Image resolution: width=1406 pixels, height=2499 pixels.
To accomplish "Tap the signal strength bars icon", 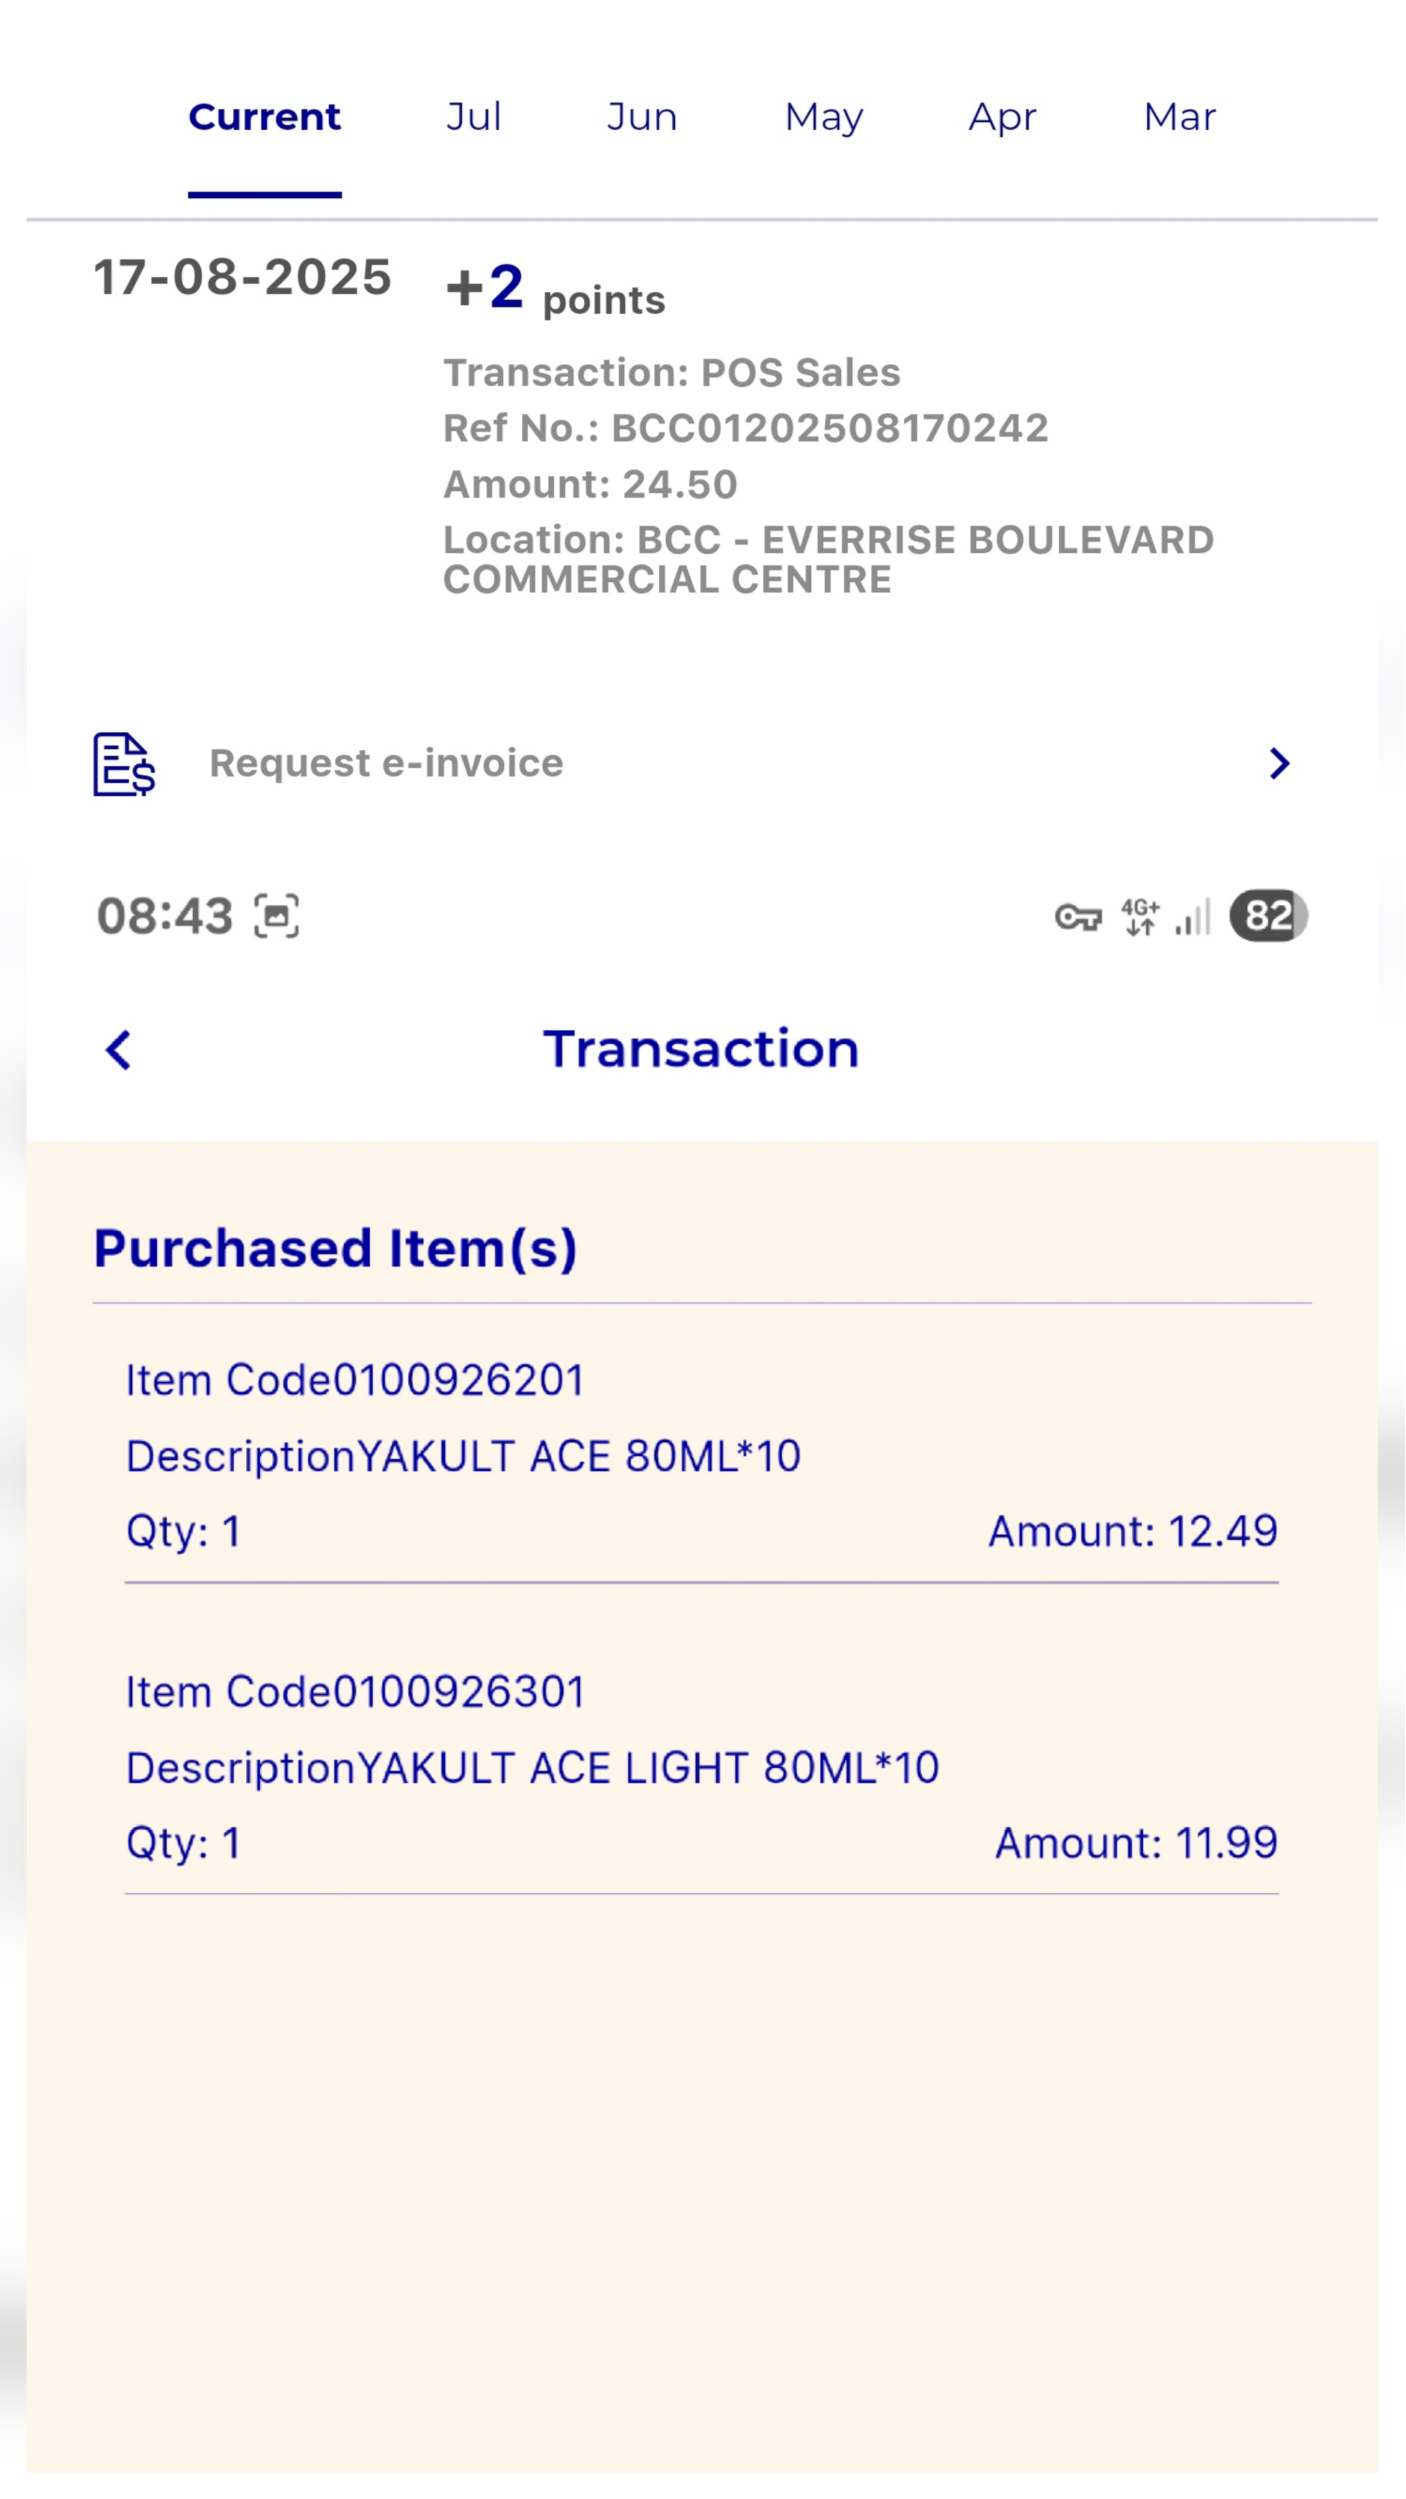I will 1193,916.
